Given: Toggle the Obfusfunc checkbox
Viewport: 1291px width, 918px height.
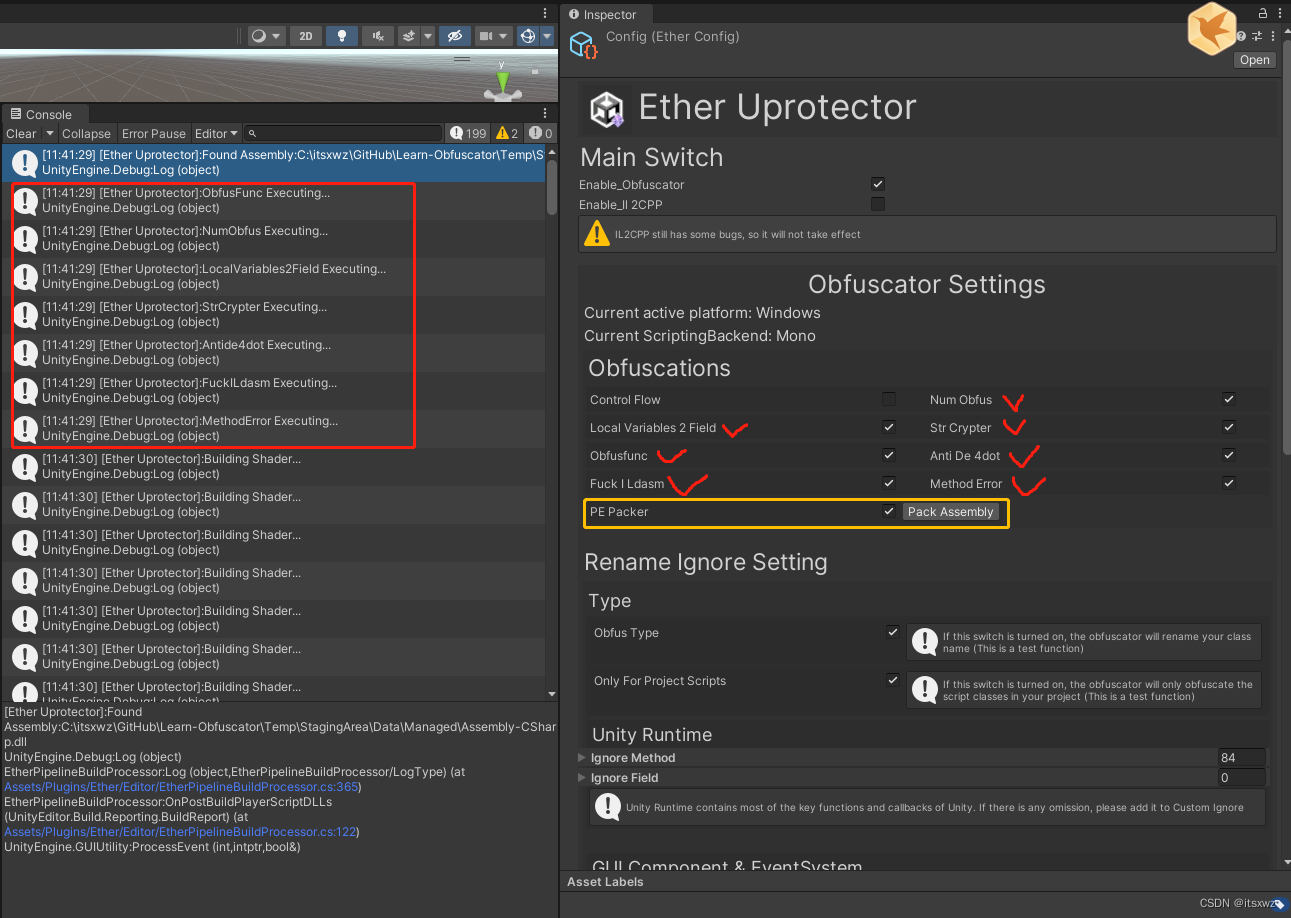Looking at the screenshot, I should pos(888,455).
